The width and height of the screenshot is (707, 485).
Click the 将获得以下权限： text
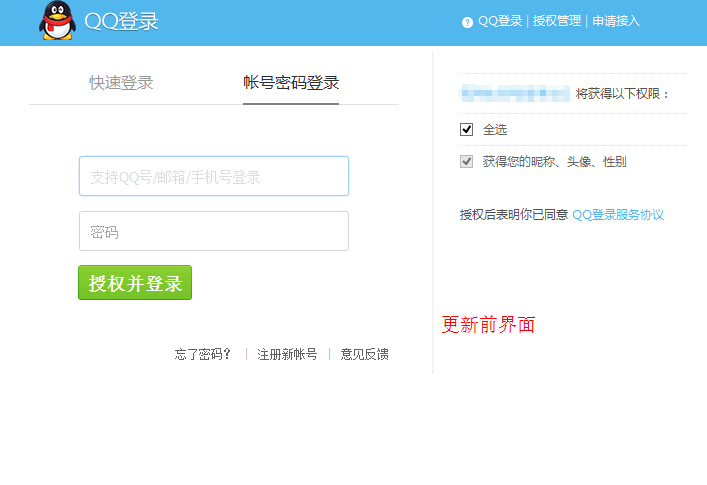(x=622, y=94)
